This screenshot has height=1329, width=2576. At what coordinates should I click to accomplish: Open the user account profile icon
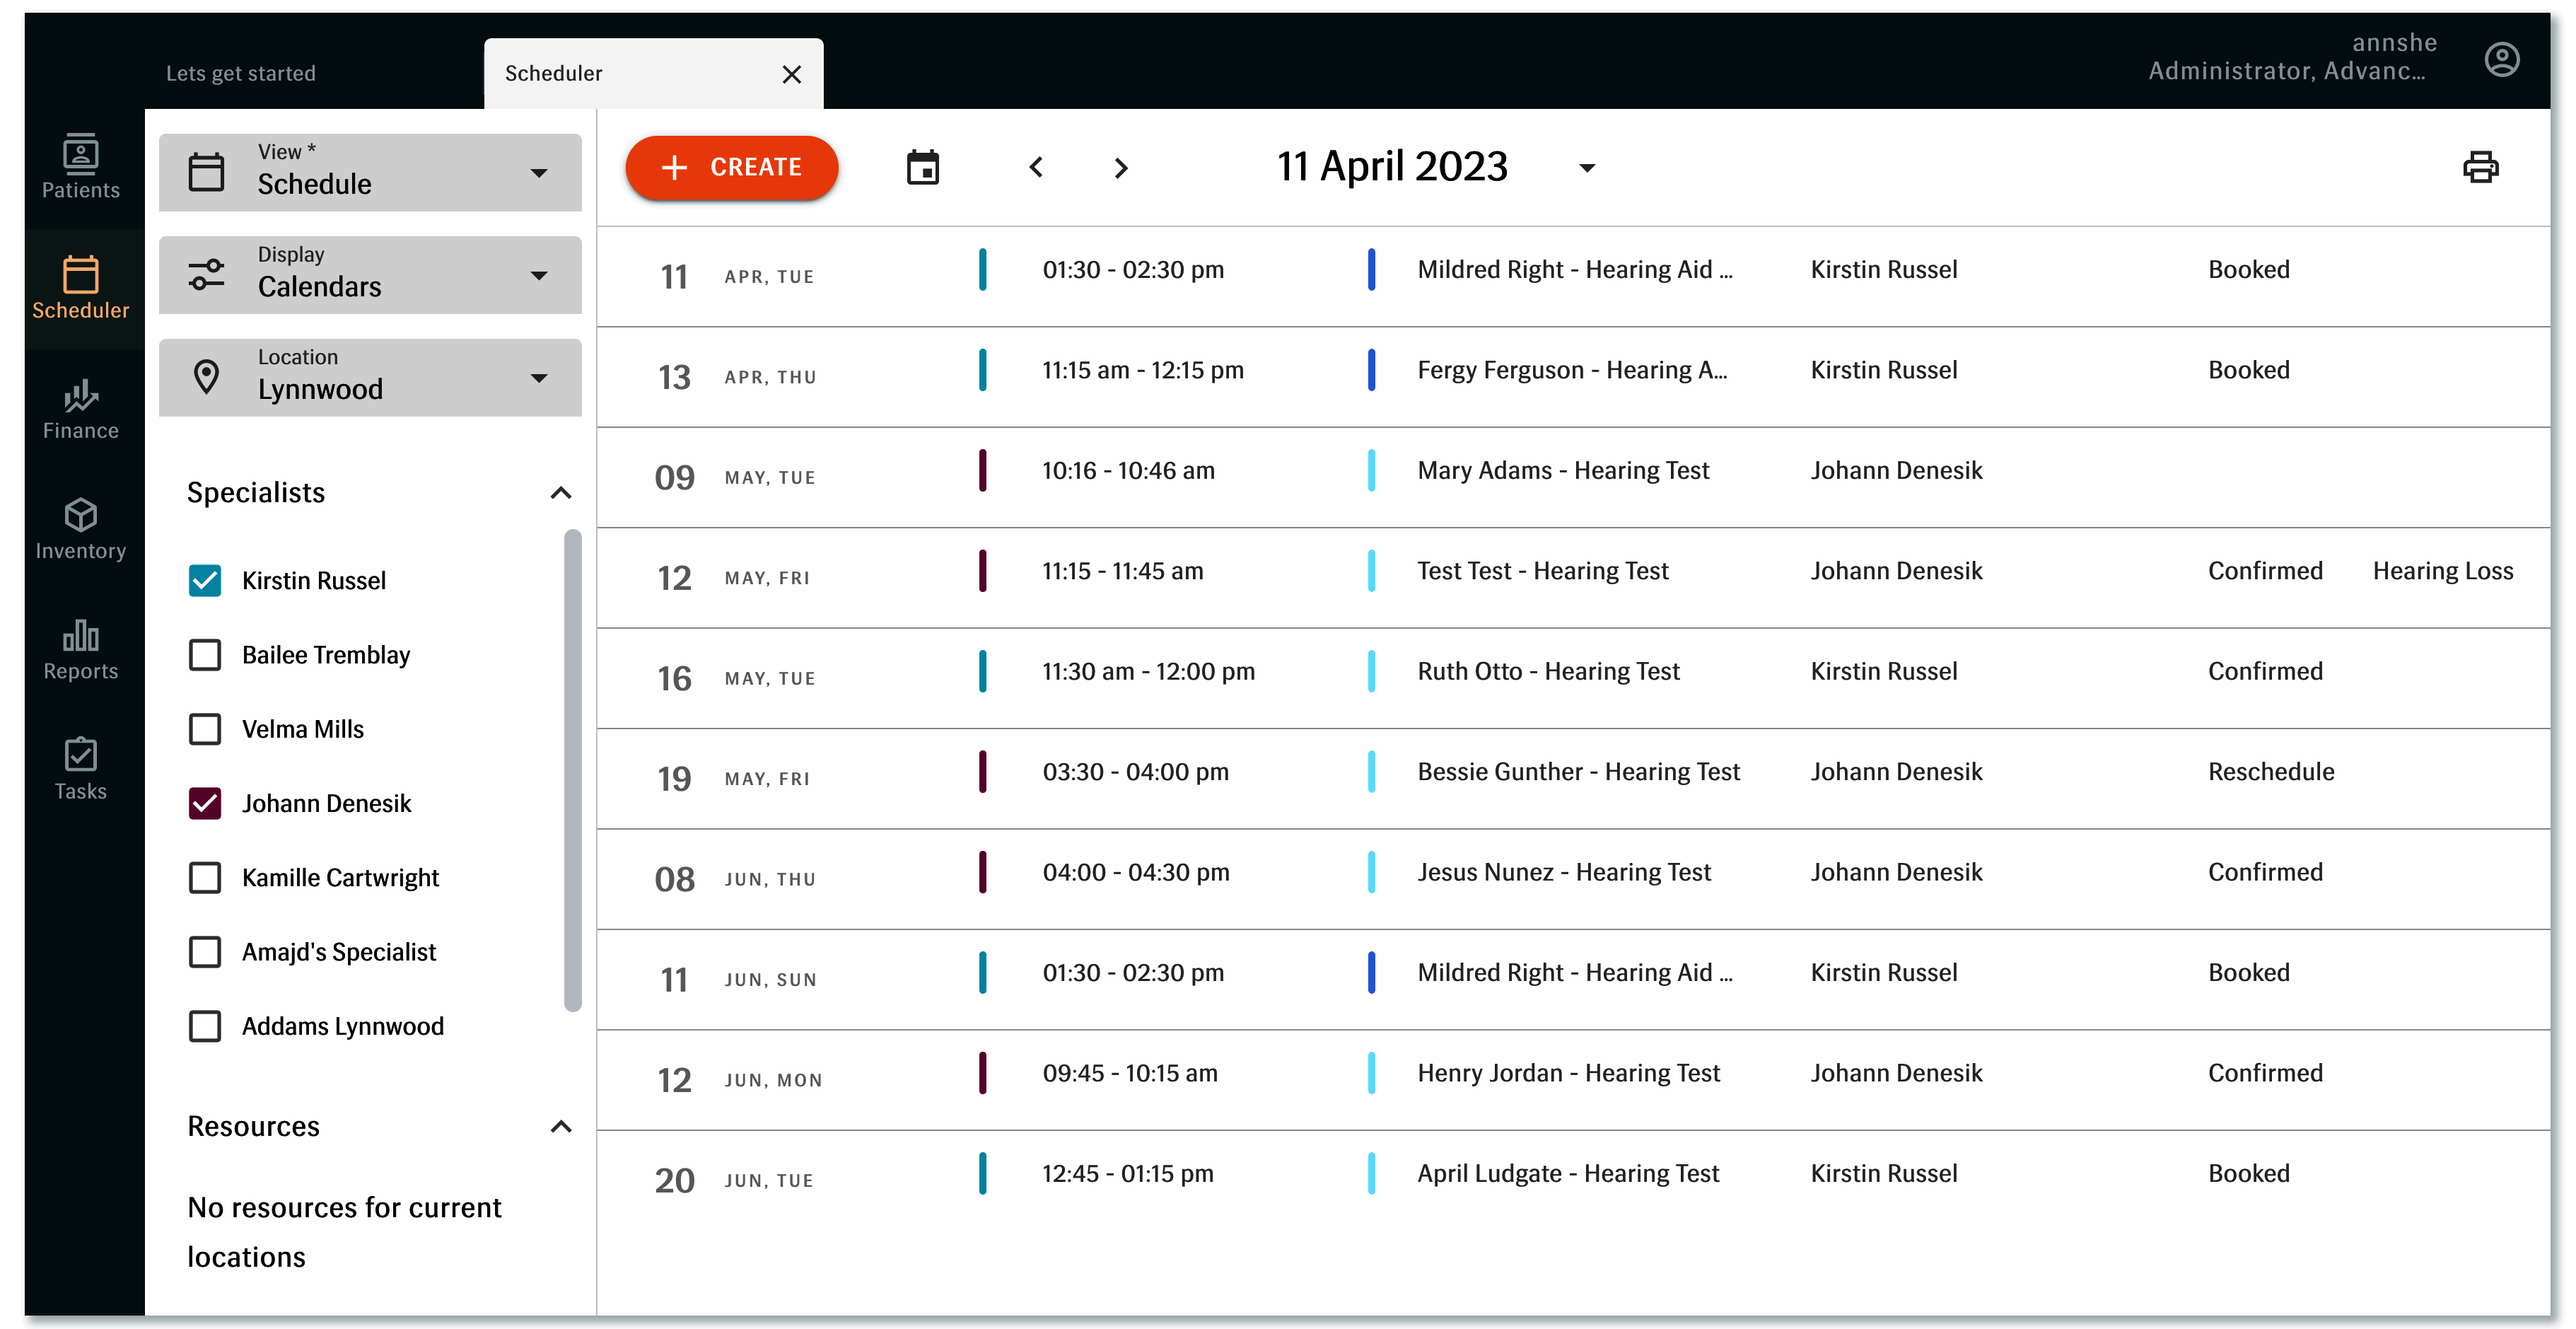[x=2503, y=59]
